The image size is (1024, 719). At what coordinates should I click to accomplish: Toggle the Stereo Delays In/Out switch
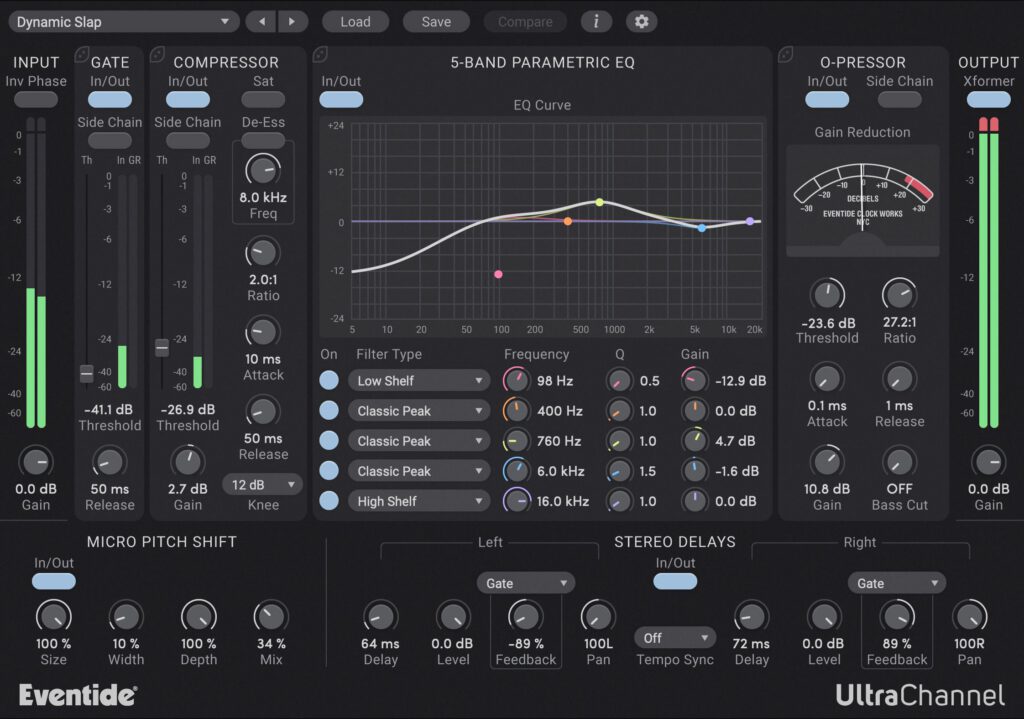(675, 581)
